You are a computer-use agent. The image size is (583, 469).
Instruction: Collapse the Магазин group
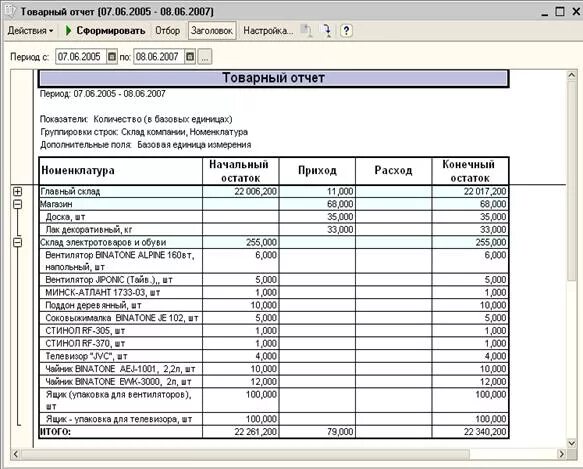click(x=17, y=204)
